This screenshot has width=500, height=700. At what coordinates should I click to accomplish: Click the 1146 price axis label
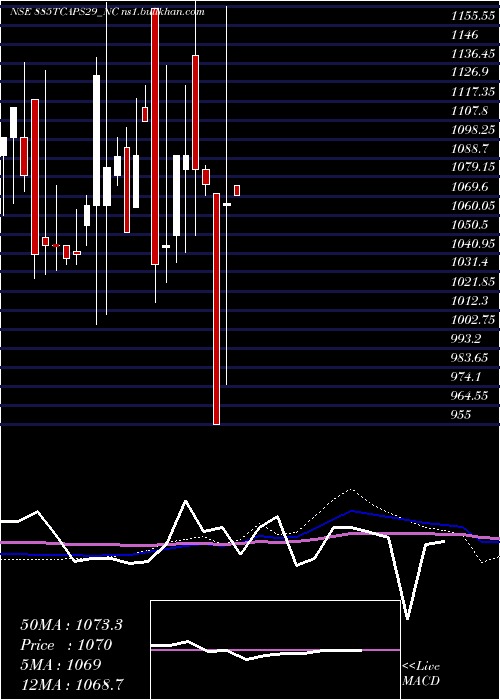[x=464, y=35]
